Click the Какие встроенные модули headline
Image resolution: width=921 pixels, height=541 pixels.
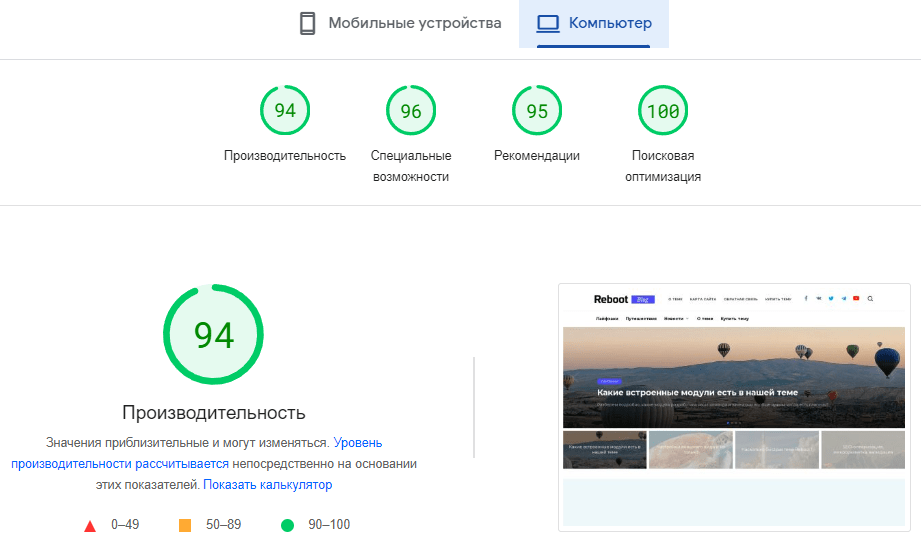pyautogui.click(x=698, y=392)
